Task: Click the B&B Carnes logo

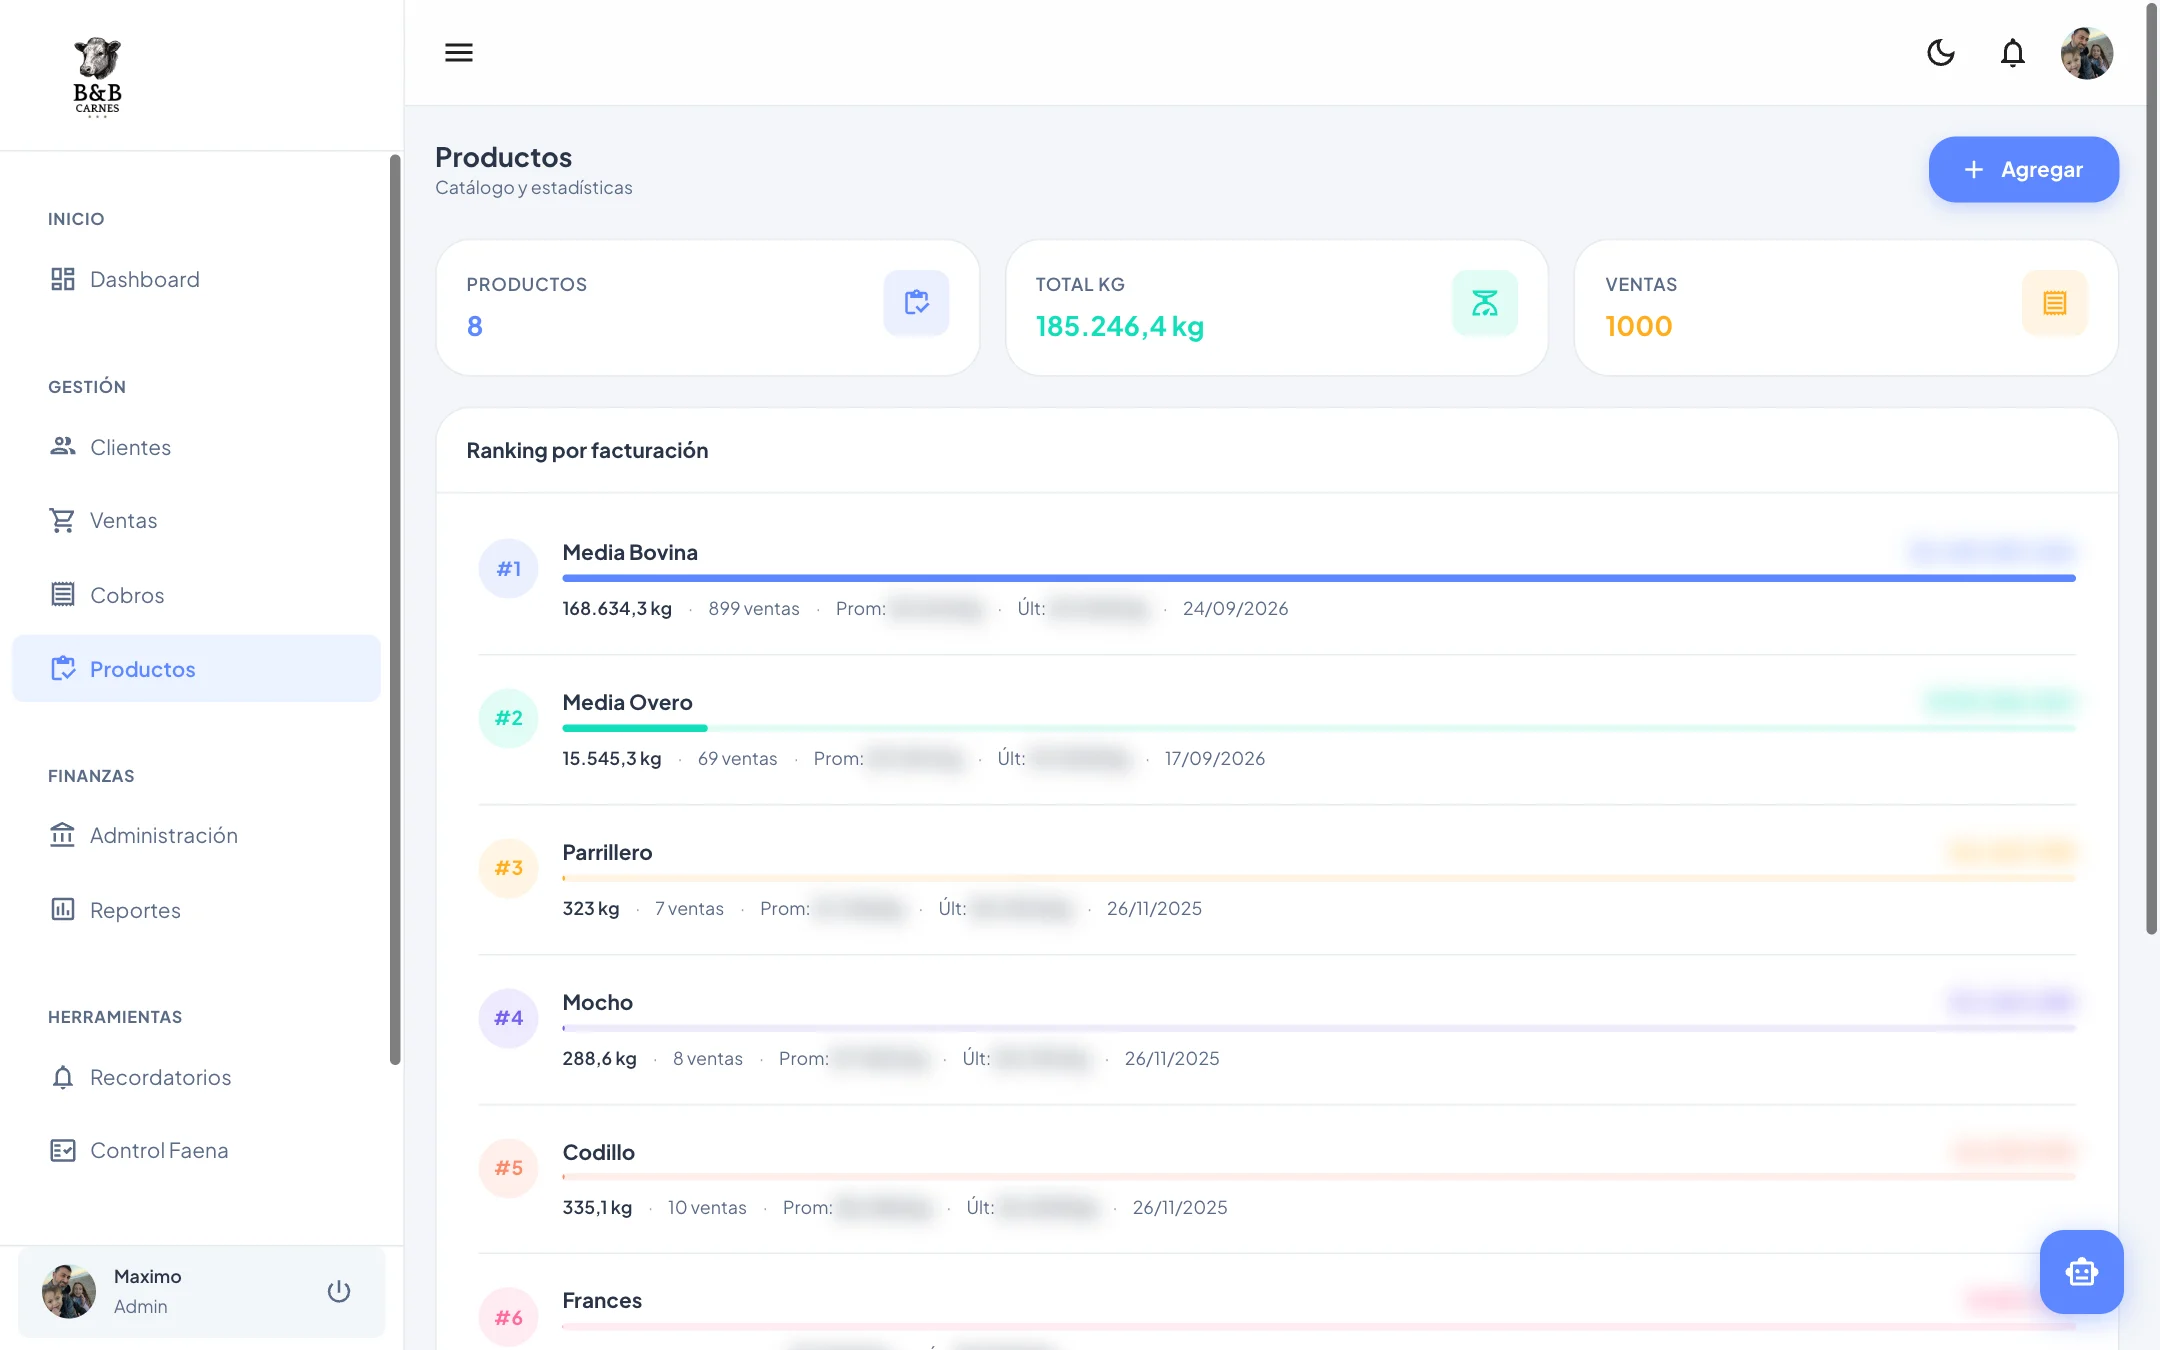Action: (97, 77)
